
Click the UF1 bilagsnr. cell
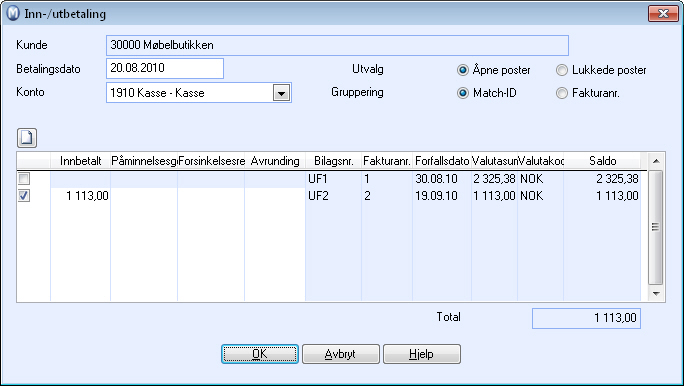click(334, 178)
